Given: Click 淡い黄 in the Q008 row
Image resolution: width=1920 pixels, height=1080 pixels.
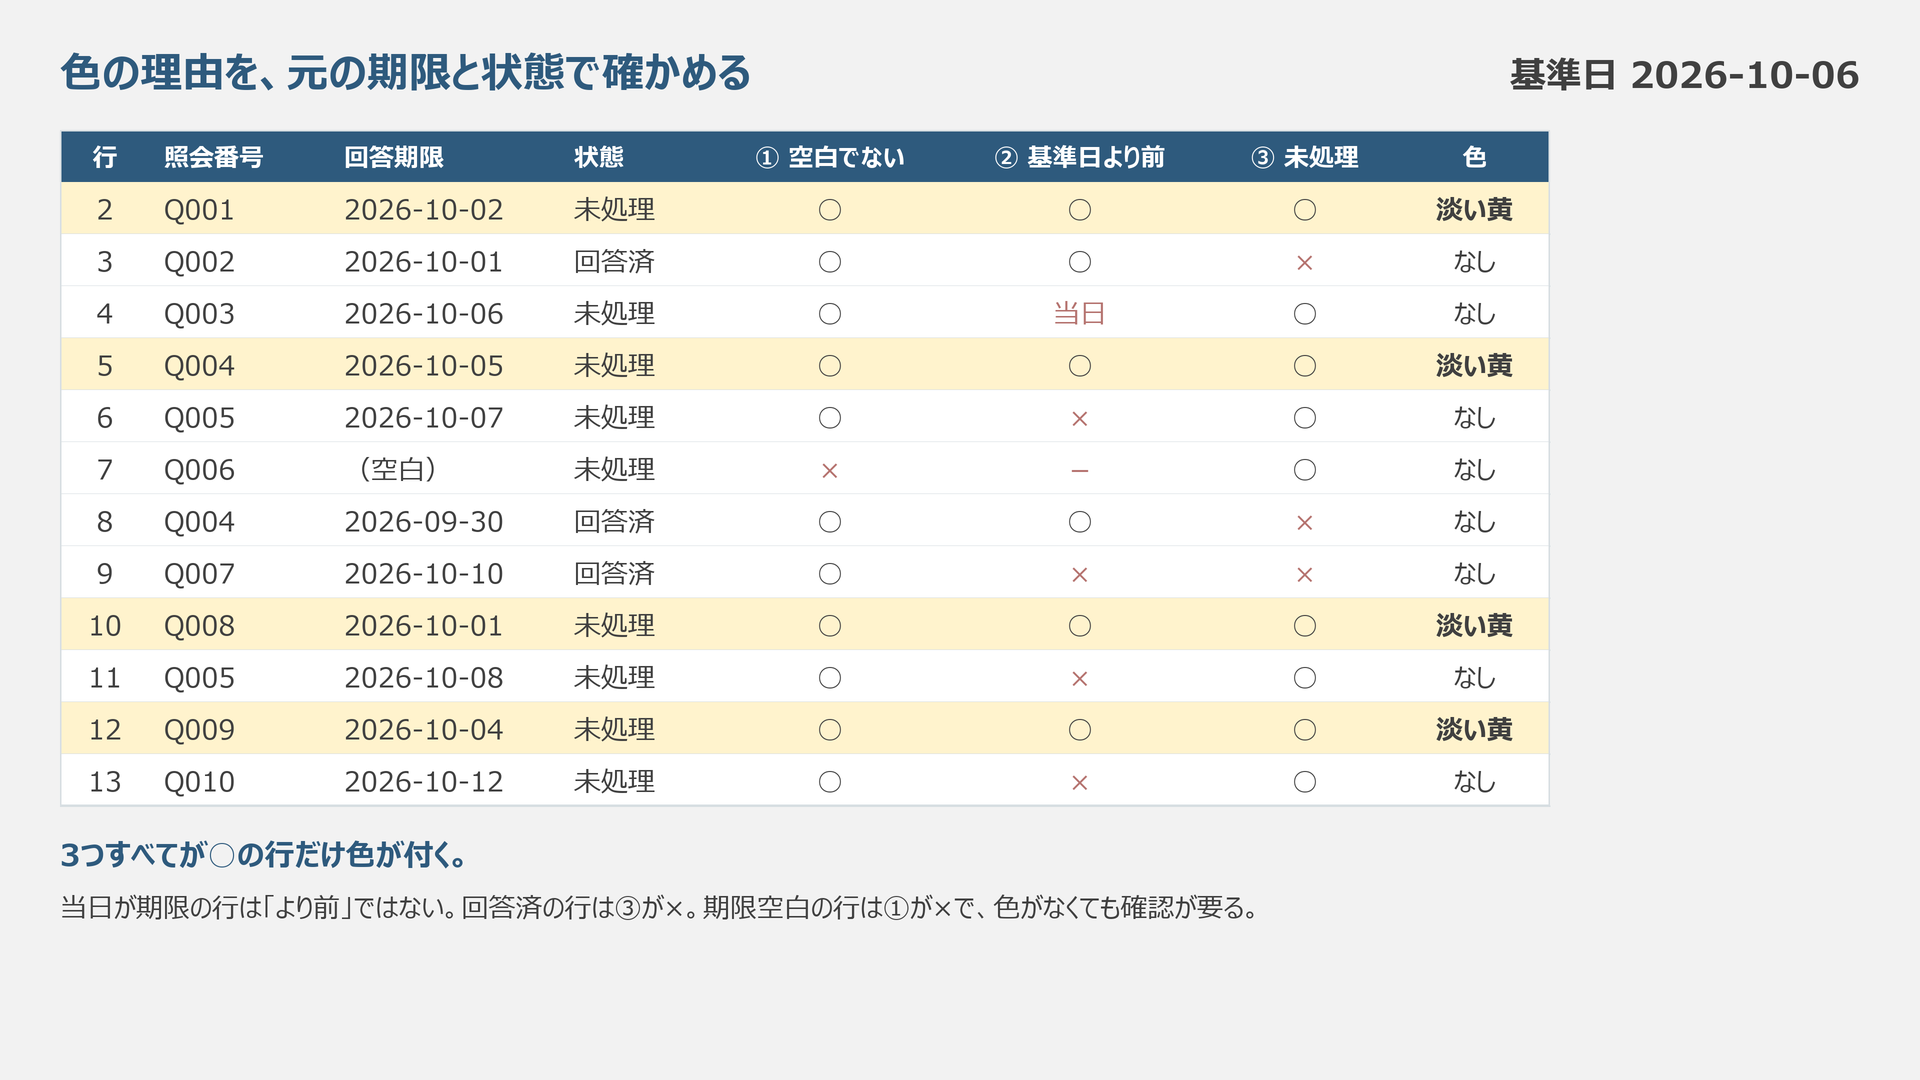Looking at the screenshot, I should (x=1474, y=626).
